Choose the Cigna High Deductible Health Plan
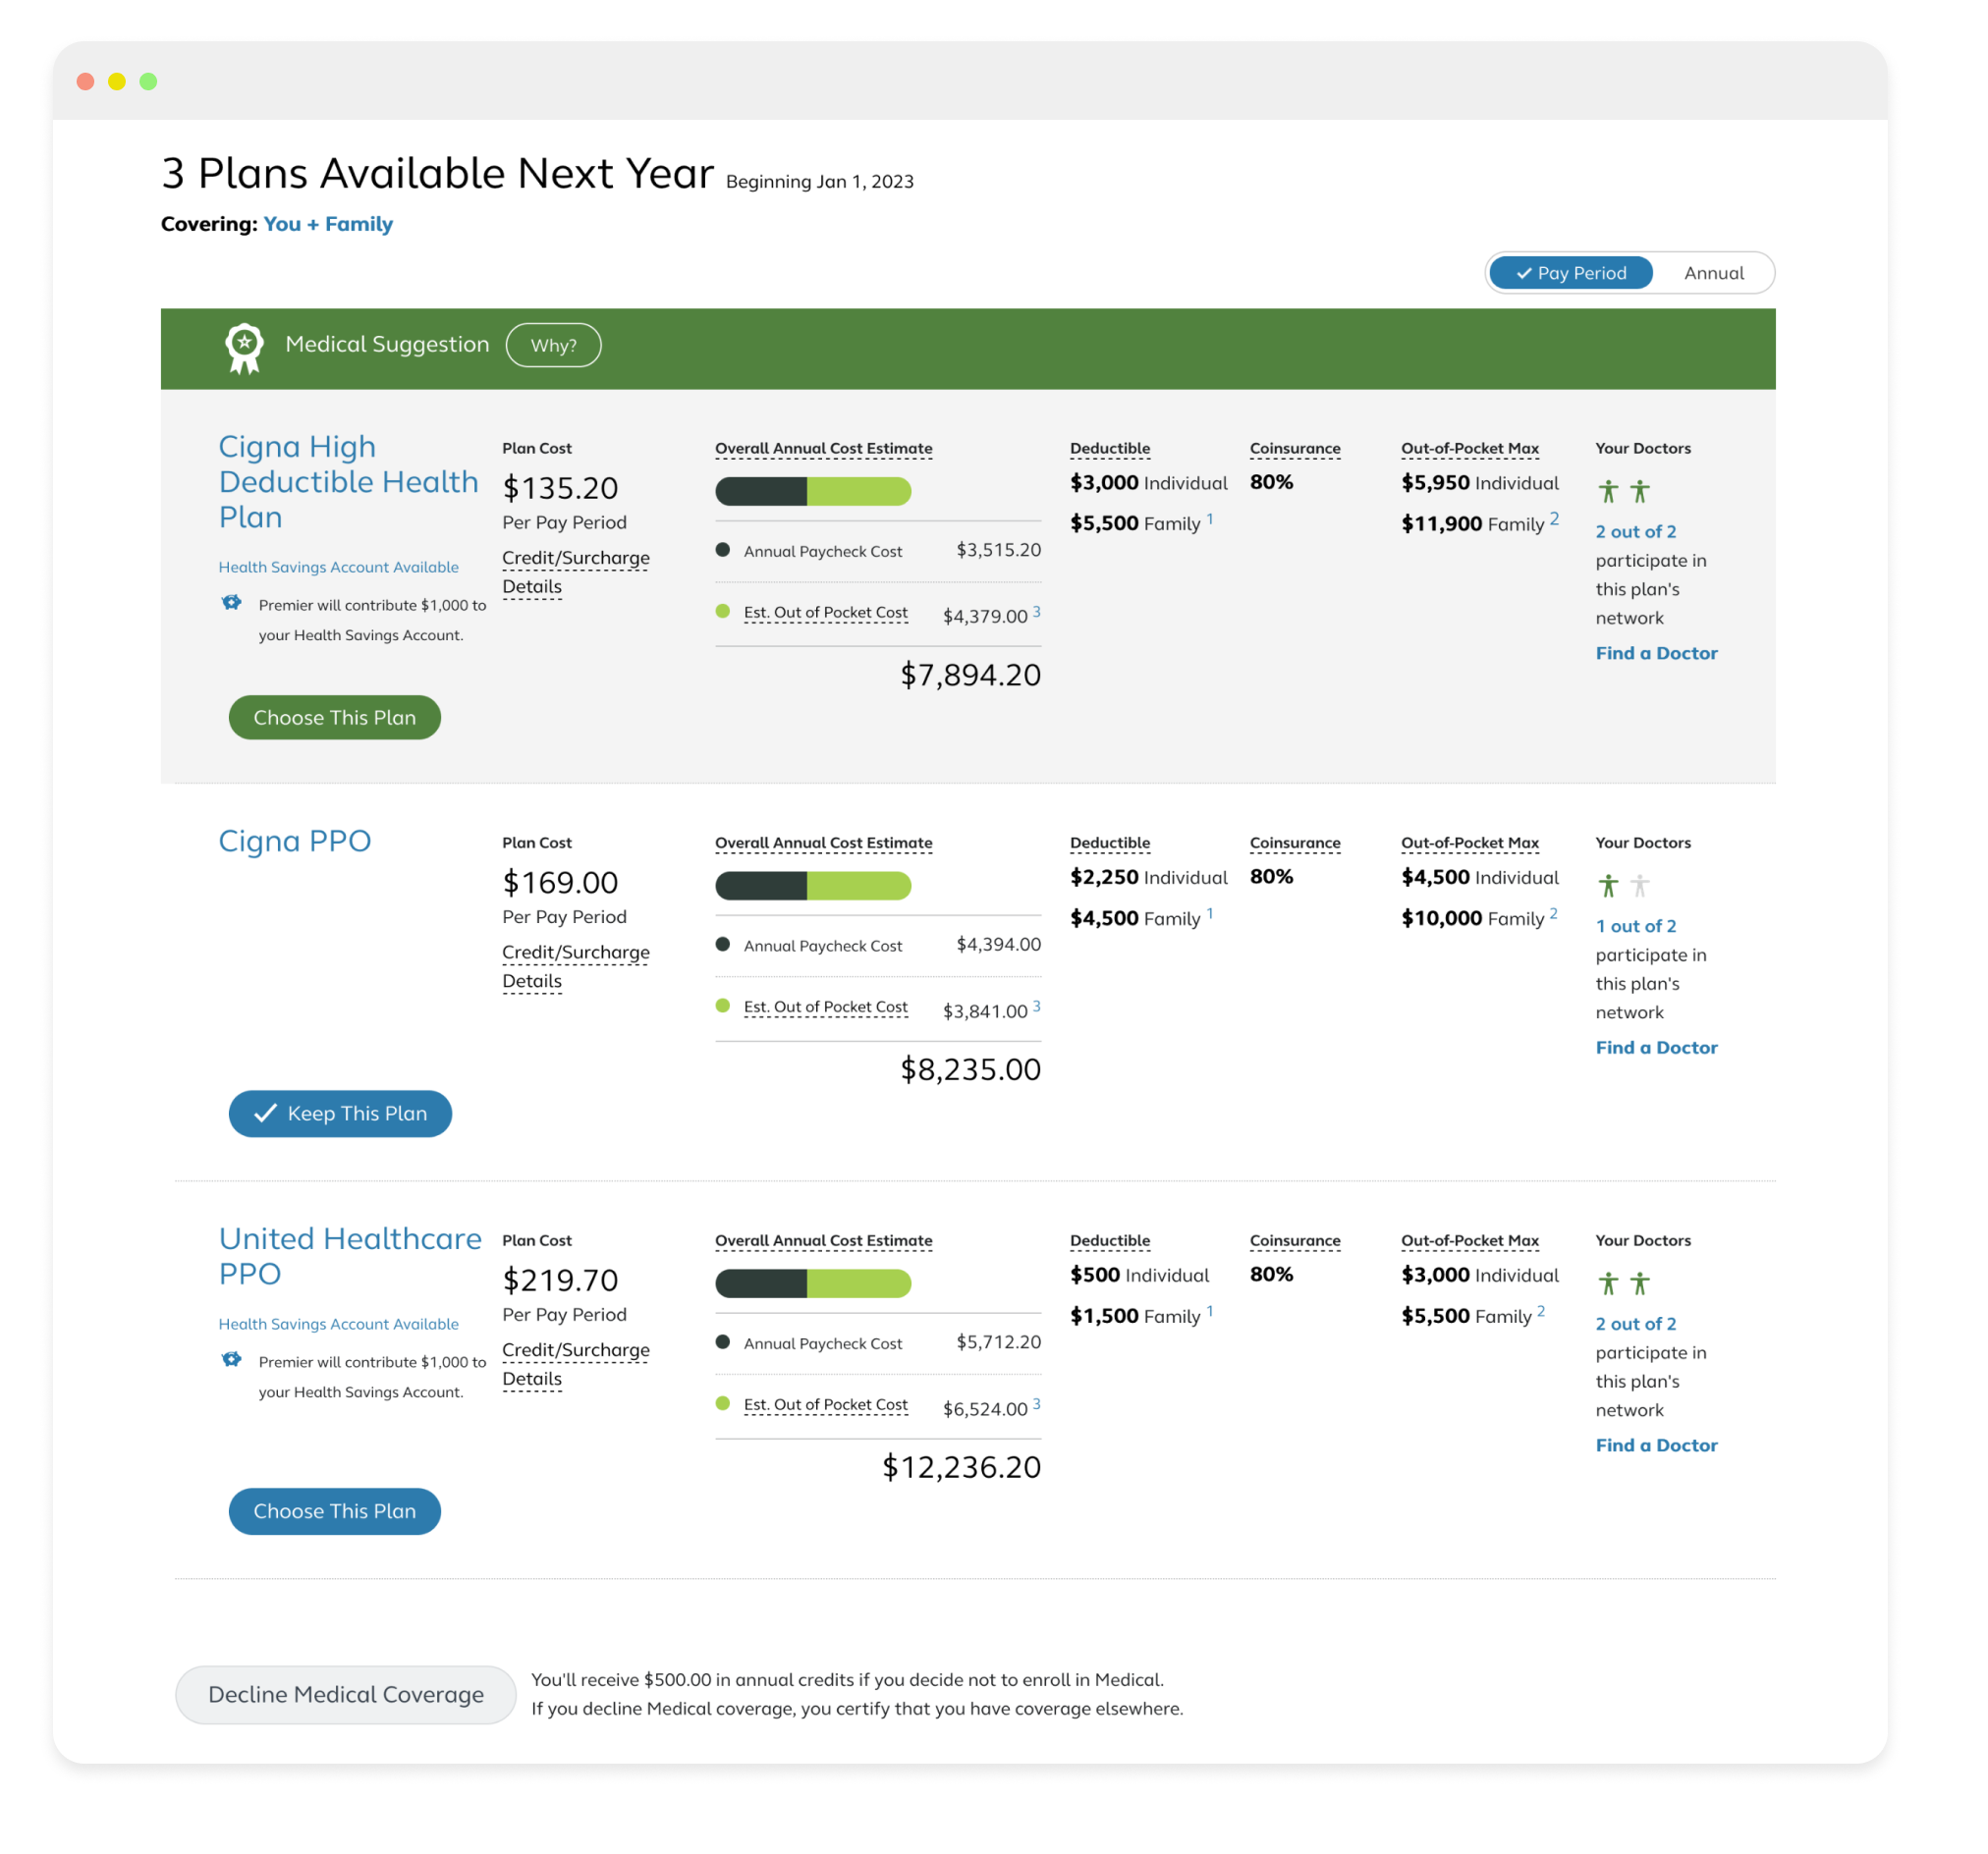The image size is (1988, 1854). [x=334, y=717]
